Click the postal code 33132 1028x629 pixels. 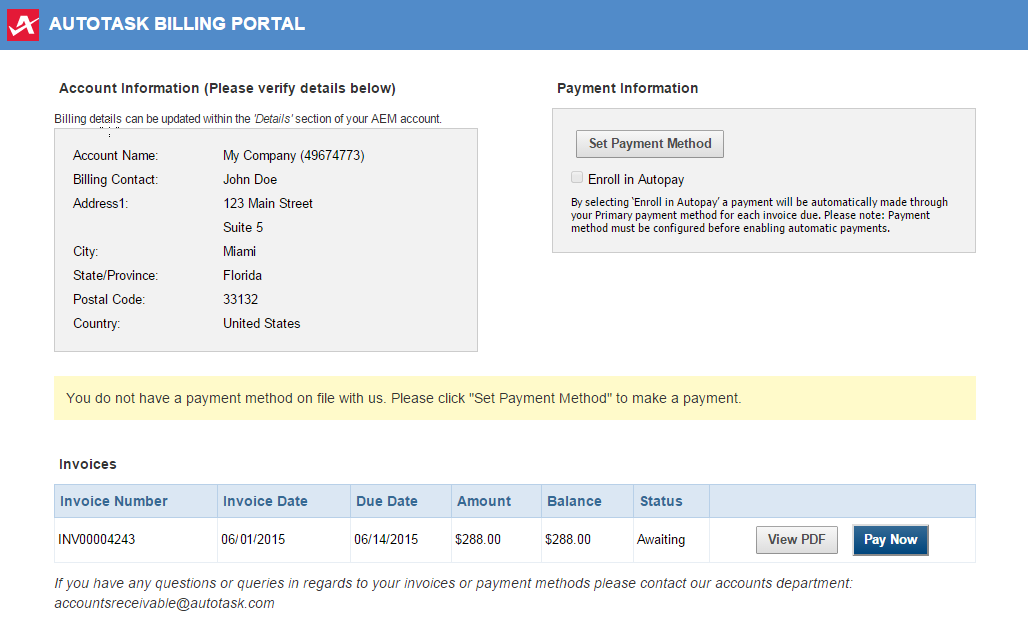tap(241, 300)
